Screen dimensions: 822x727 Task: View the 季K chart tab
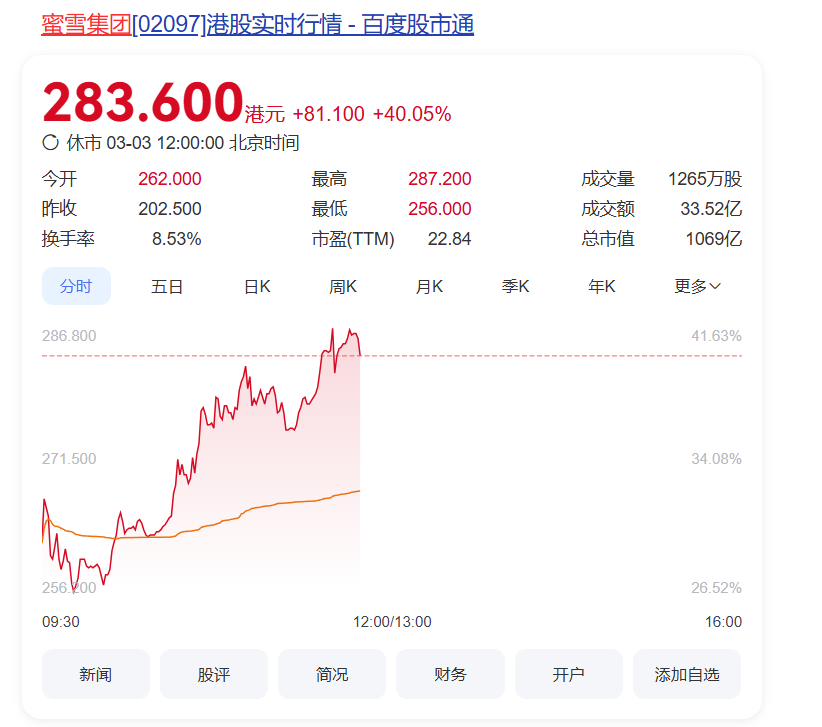click(x=515, y=287)
